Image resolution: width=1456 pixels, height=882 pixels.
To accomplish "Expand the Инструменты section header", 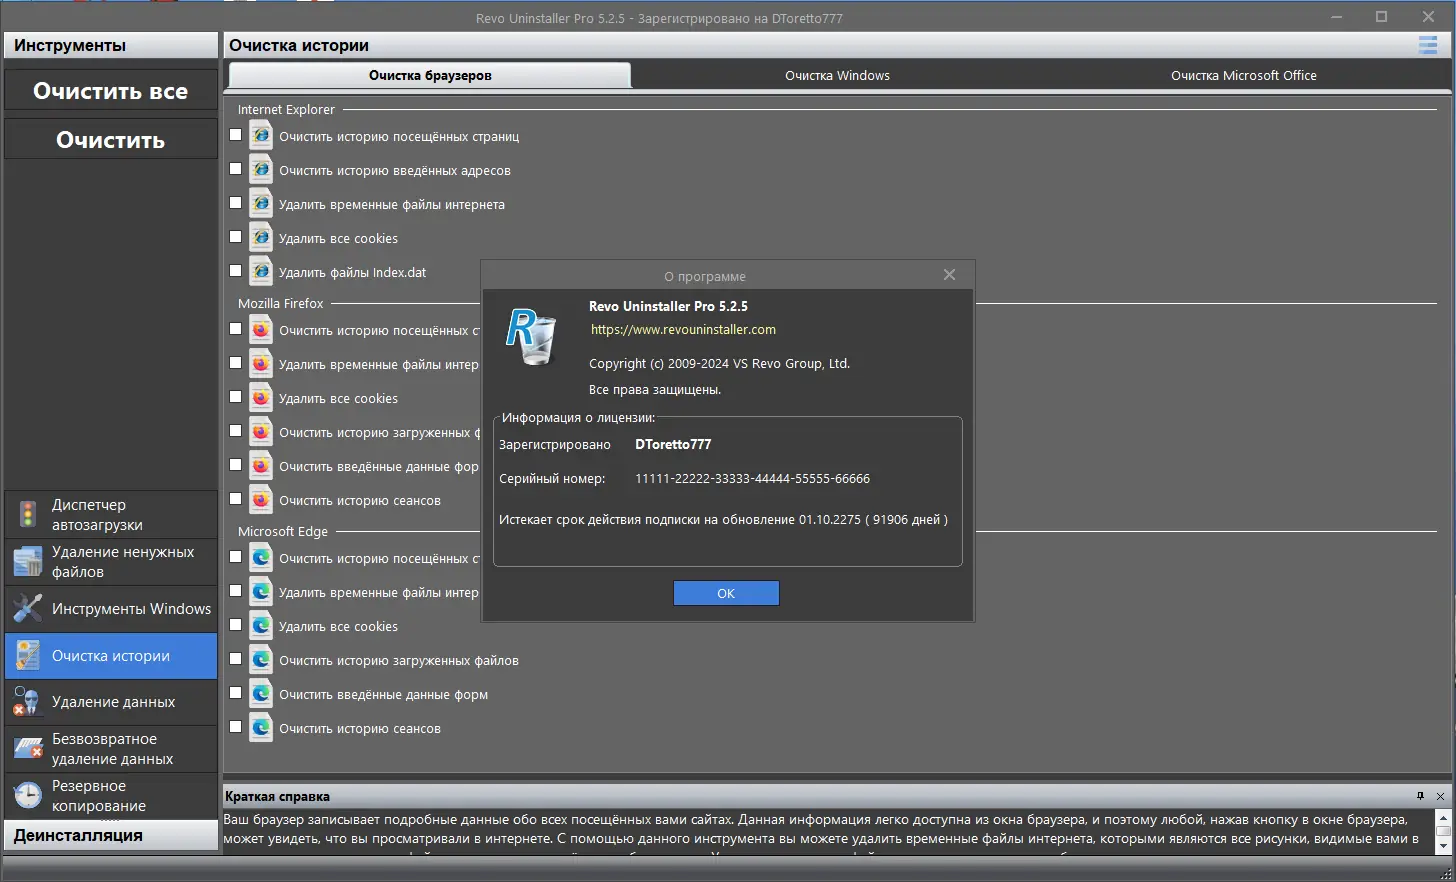I will point(111,45).
